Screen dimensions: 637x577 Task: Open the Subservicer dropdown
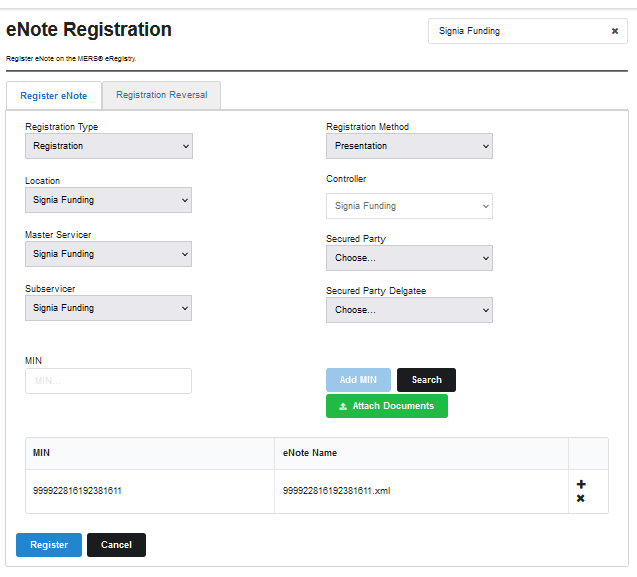tap(108, 308)
